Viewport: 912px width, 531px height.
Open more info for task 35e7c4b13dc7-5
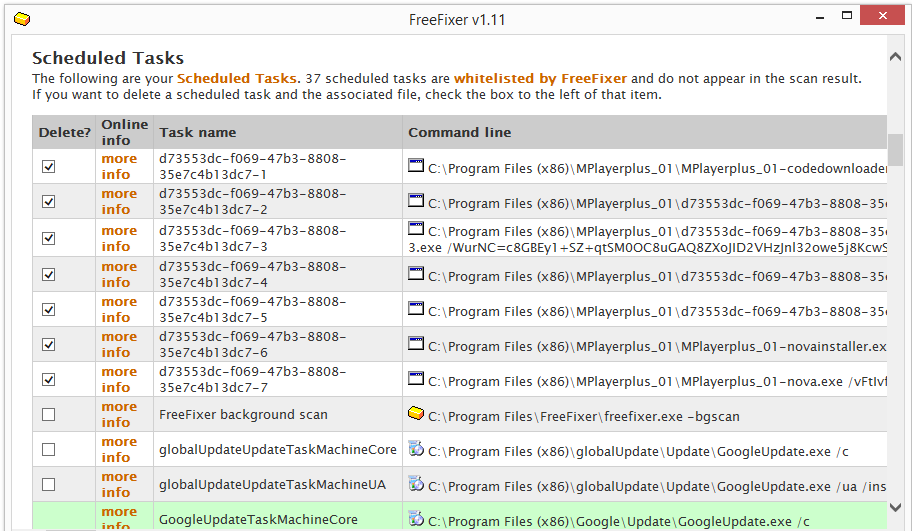(x=119, y=309)
